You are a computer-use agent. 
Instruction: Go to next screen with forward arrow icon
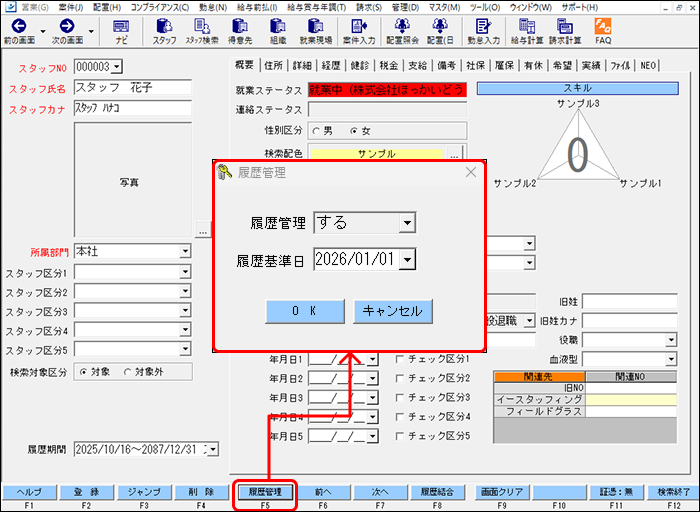click(67, 31)
